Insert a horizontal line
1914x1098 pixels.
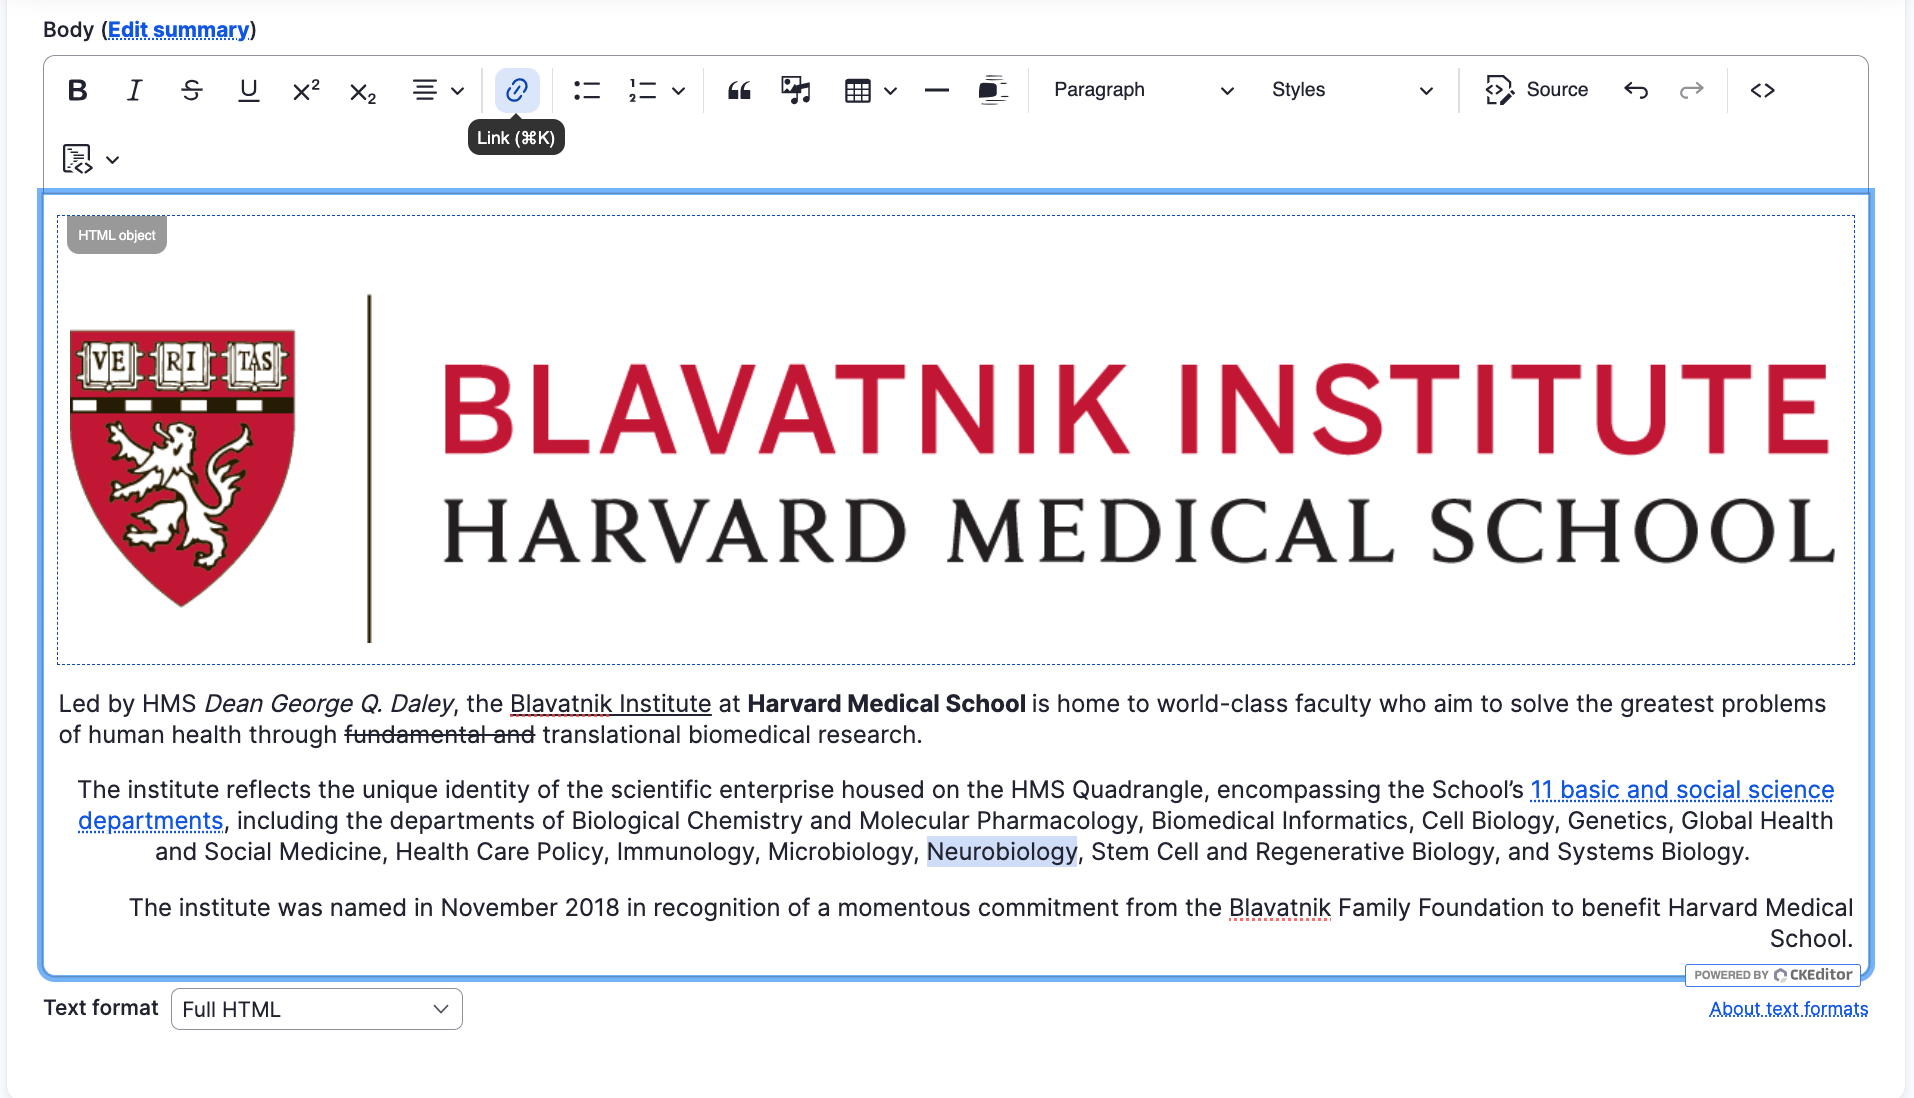937,91
